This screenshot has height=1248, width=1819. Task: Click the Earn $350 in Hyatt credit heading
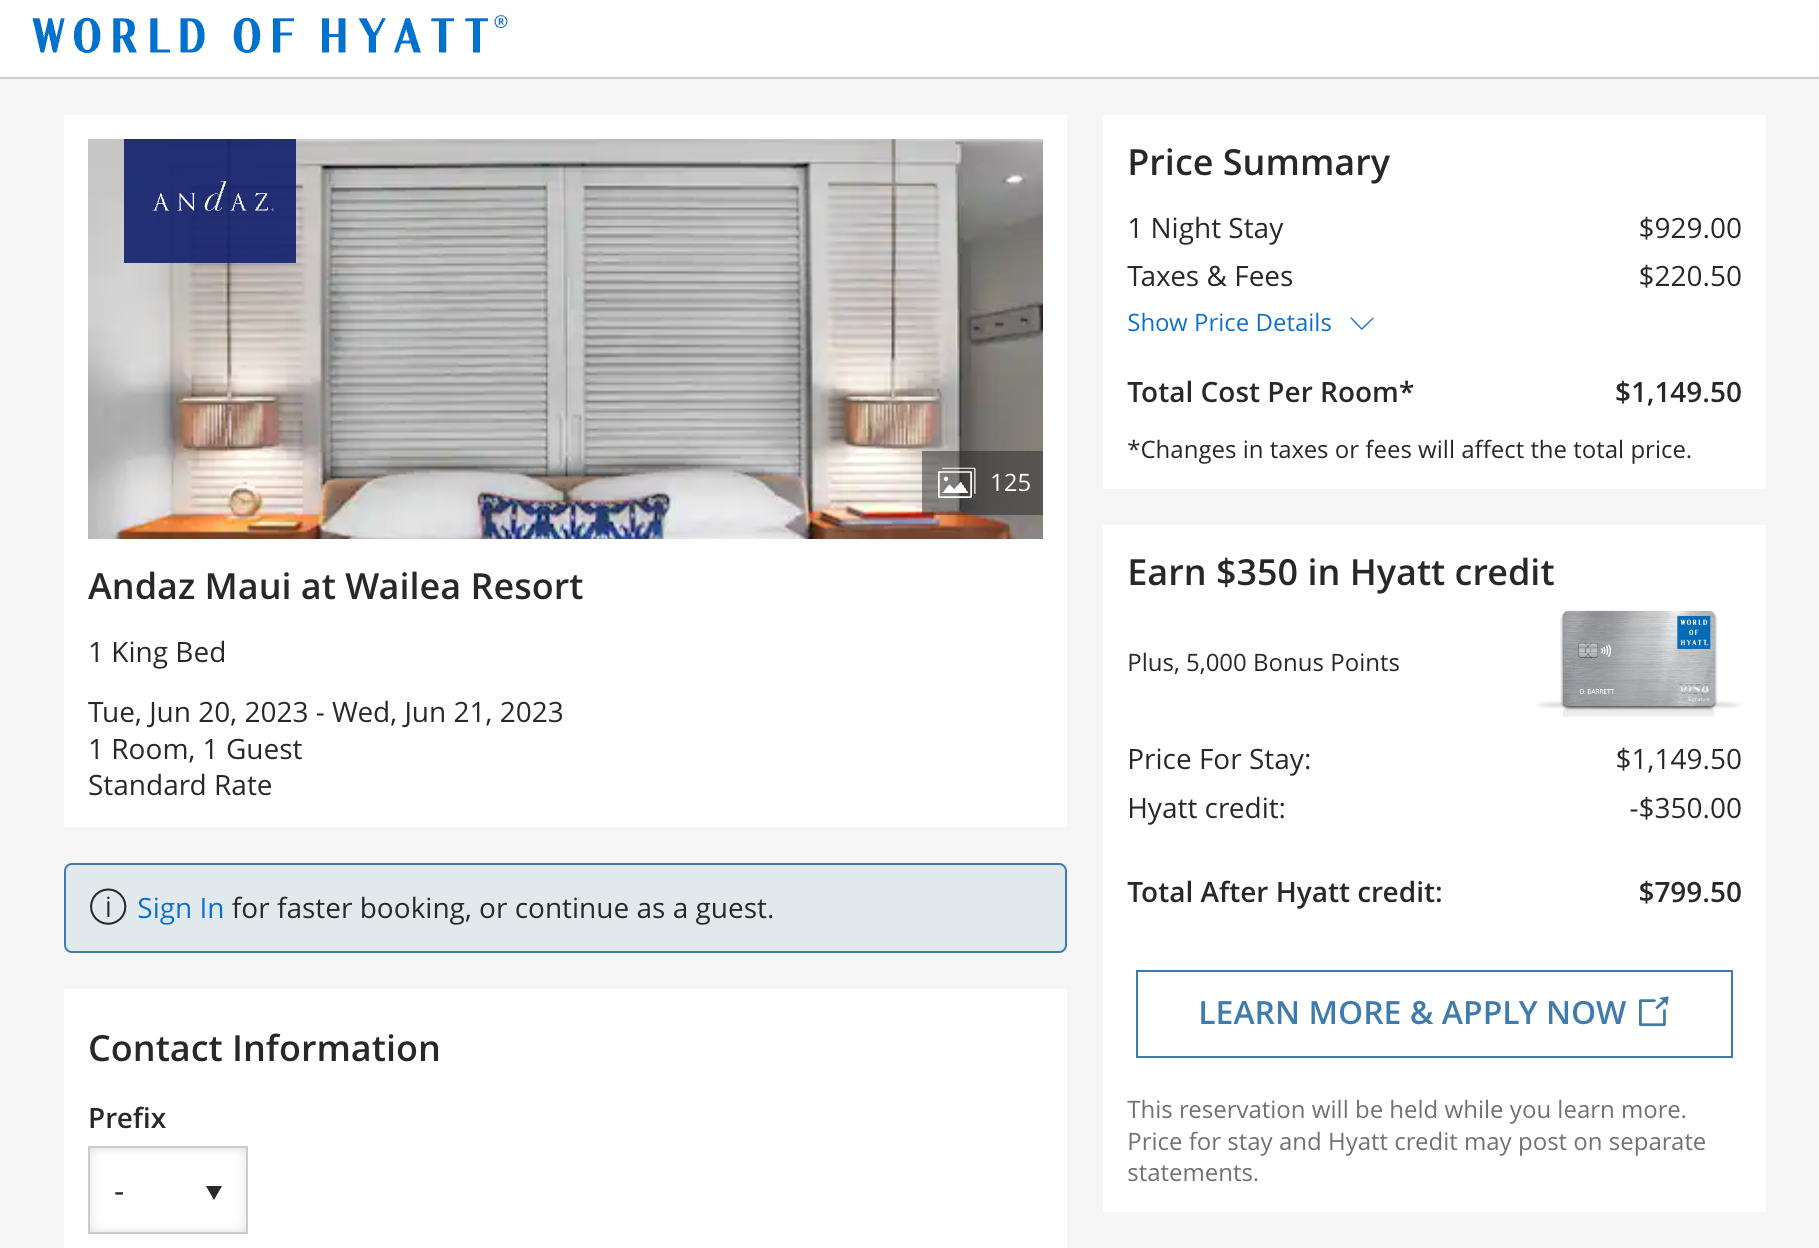pyautogui.click(x=1340, y=573)
